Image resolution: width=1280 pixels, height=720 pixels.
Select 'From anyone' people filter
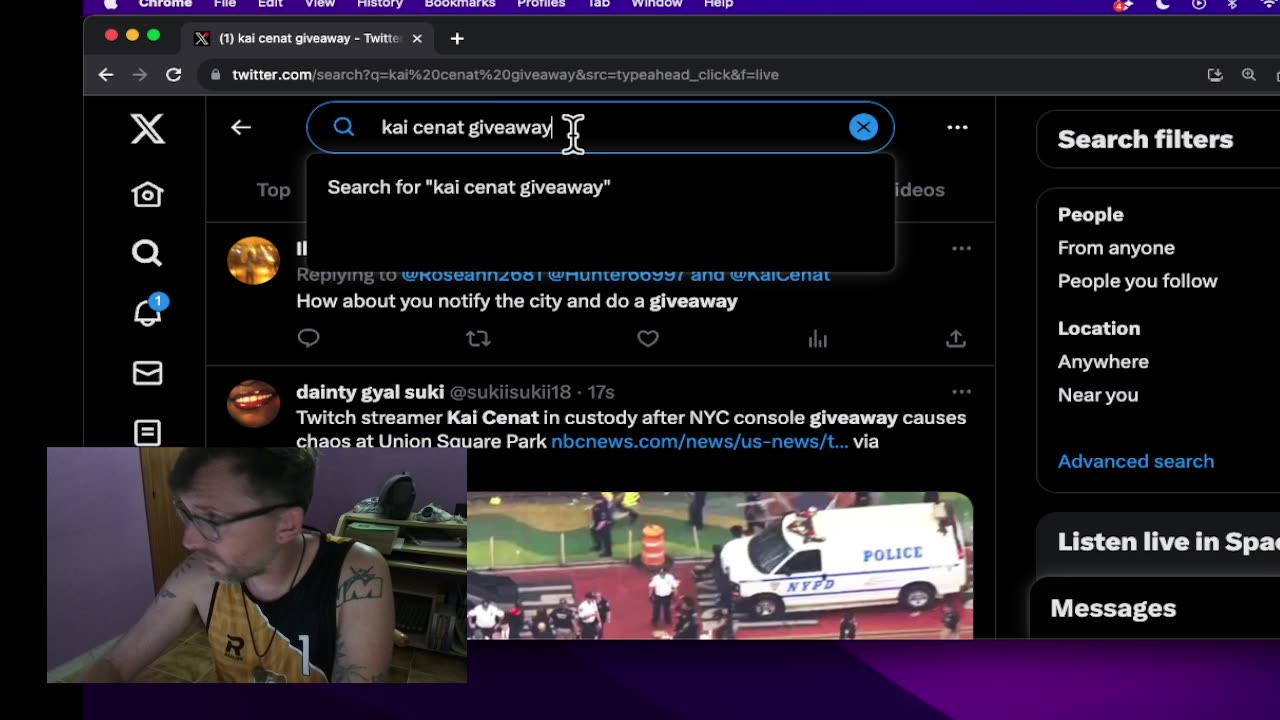coord(1116,248)
